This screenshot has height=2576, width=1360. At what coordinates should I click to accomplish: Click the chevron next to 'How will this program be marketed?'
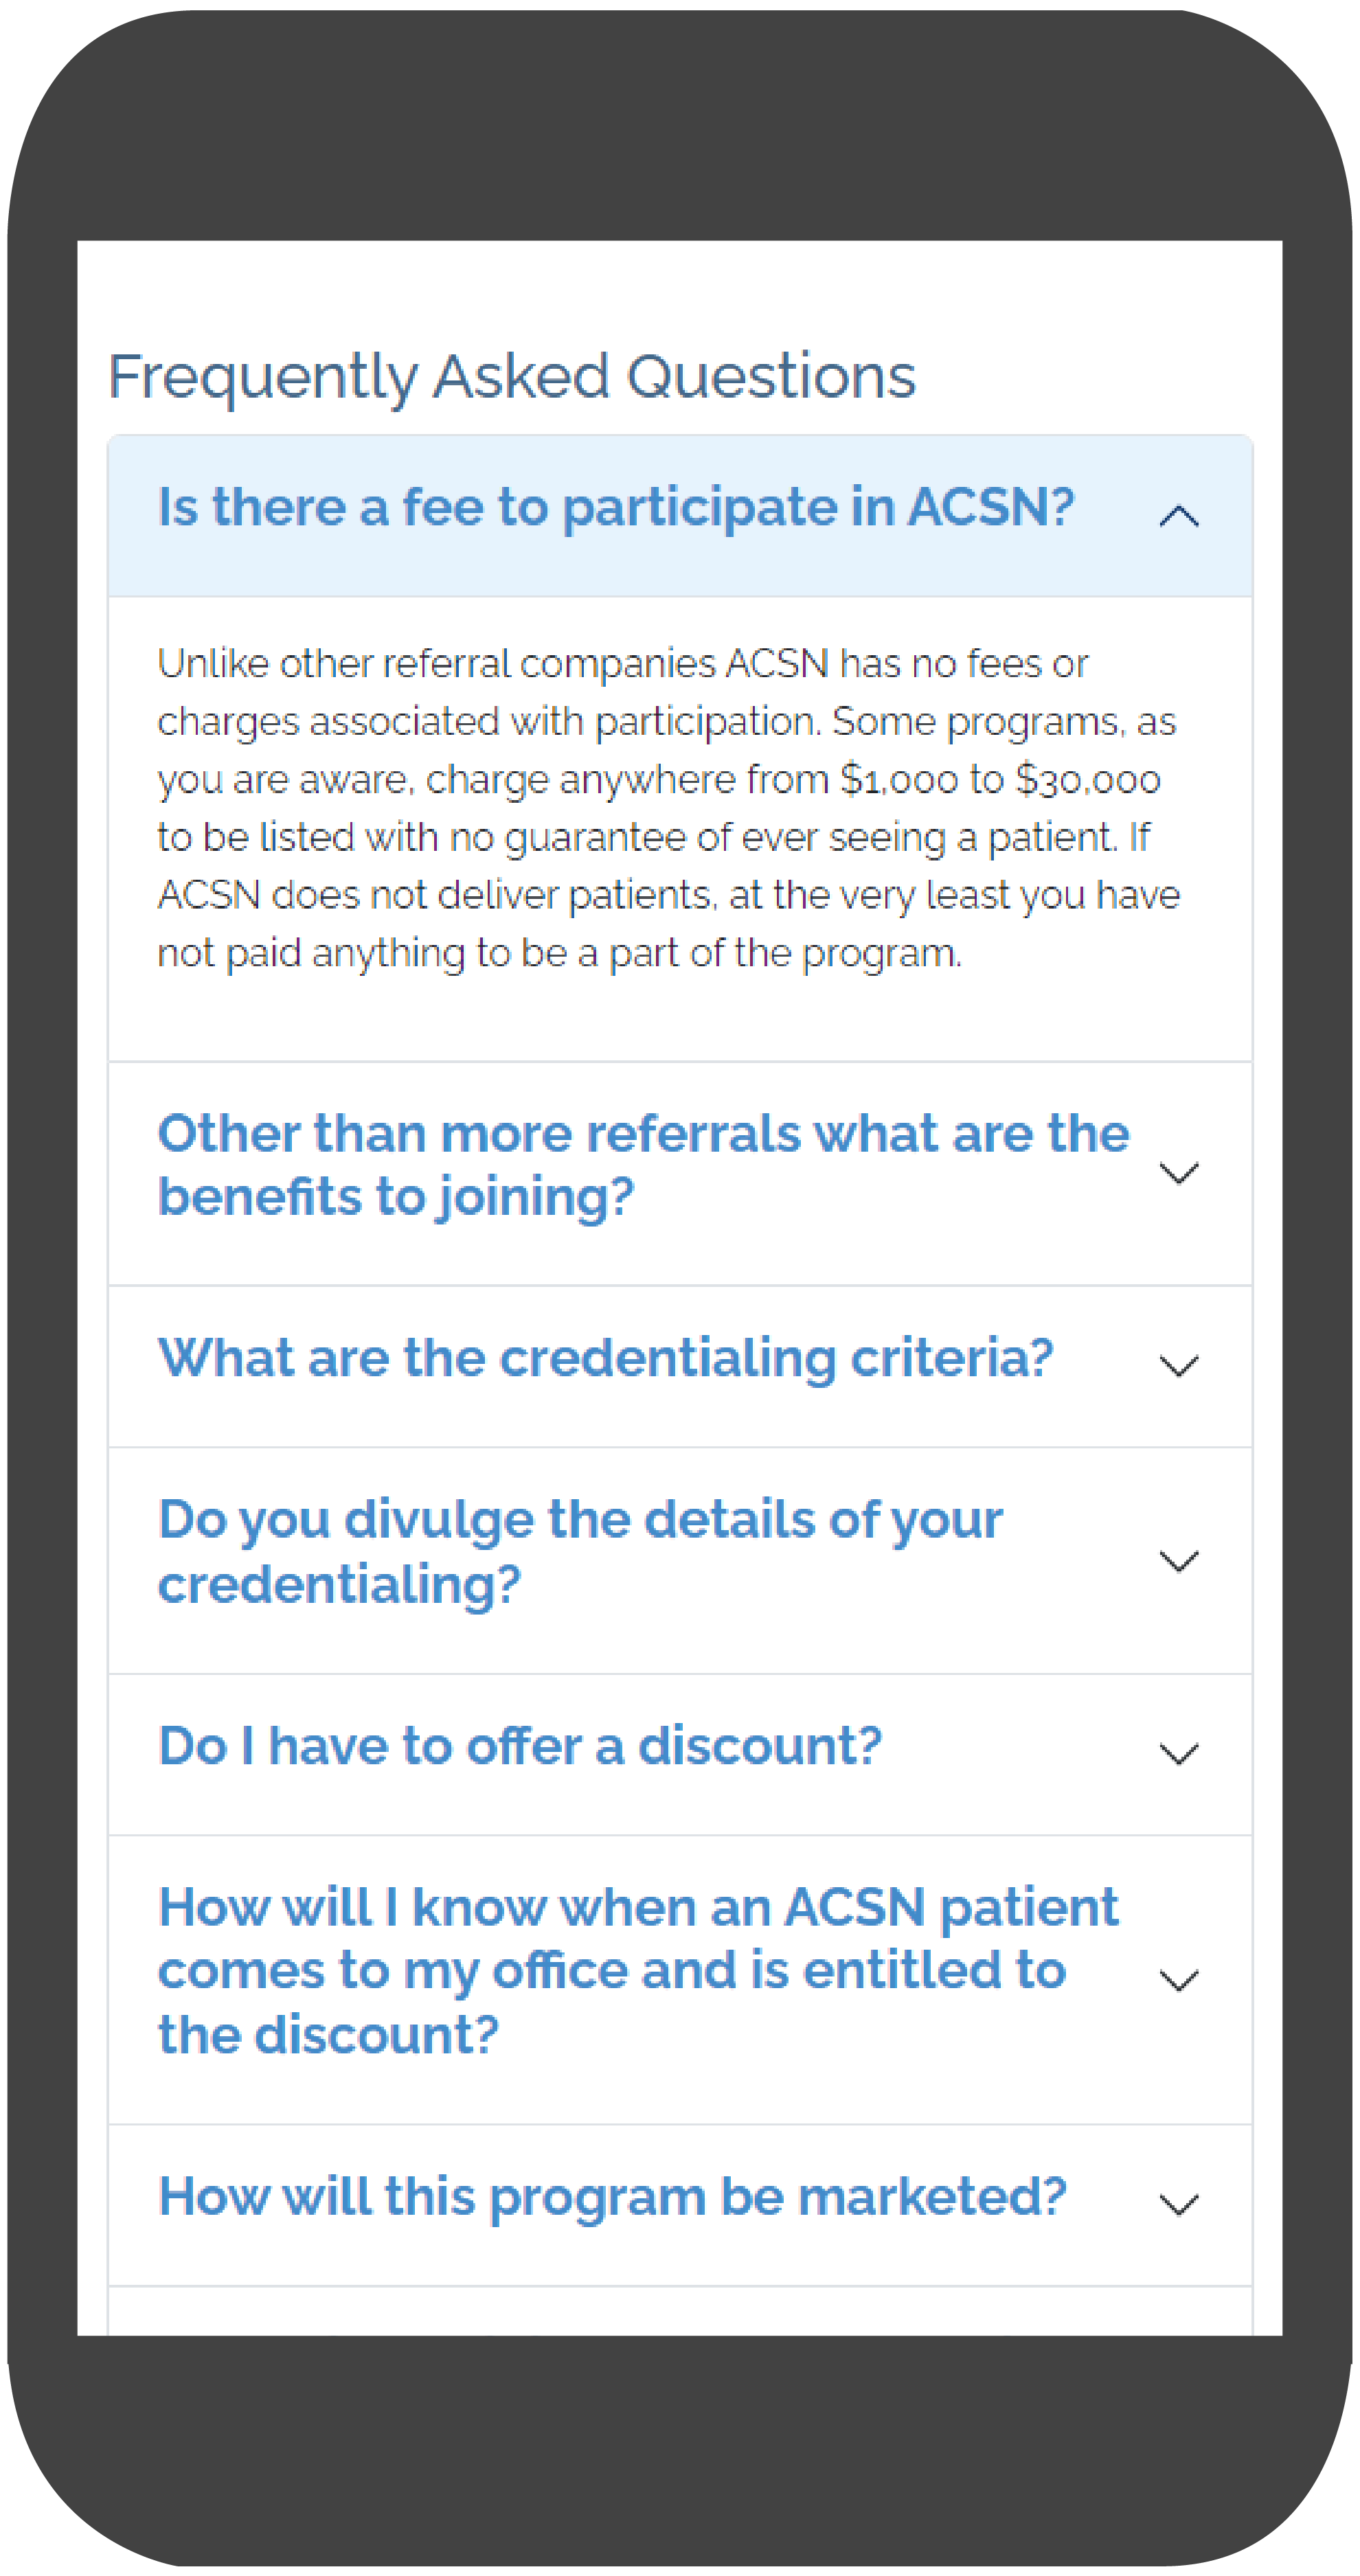tap(1178, 2204)
